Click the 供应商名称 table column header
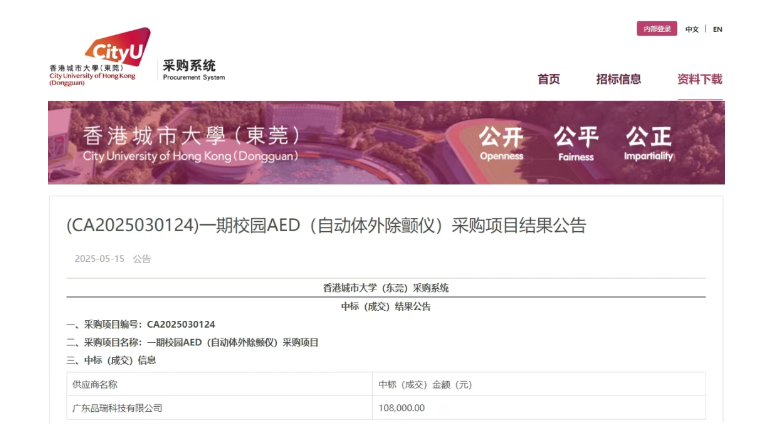 (x=94, y=384)
